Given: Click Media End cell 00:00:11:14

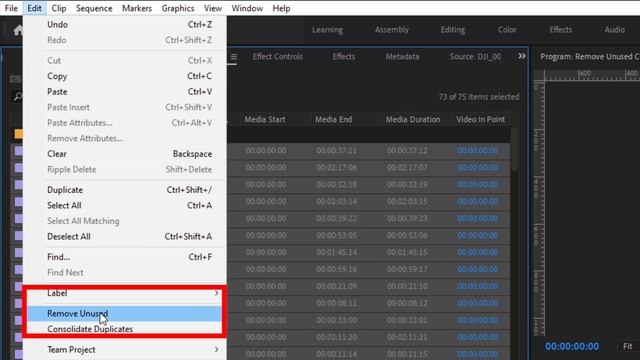Looking at the screenshot, I should (336, 354).
